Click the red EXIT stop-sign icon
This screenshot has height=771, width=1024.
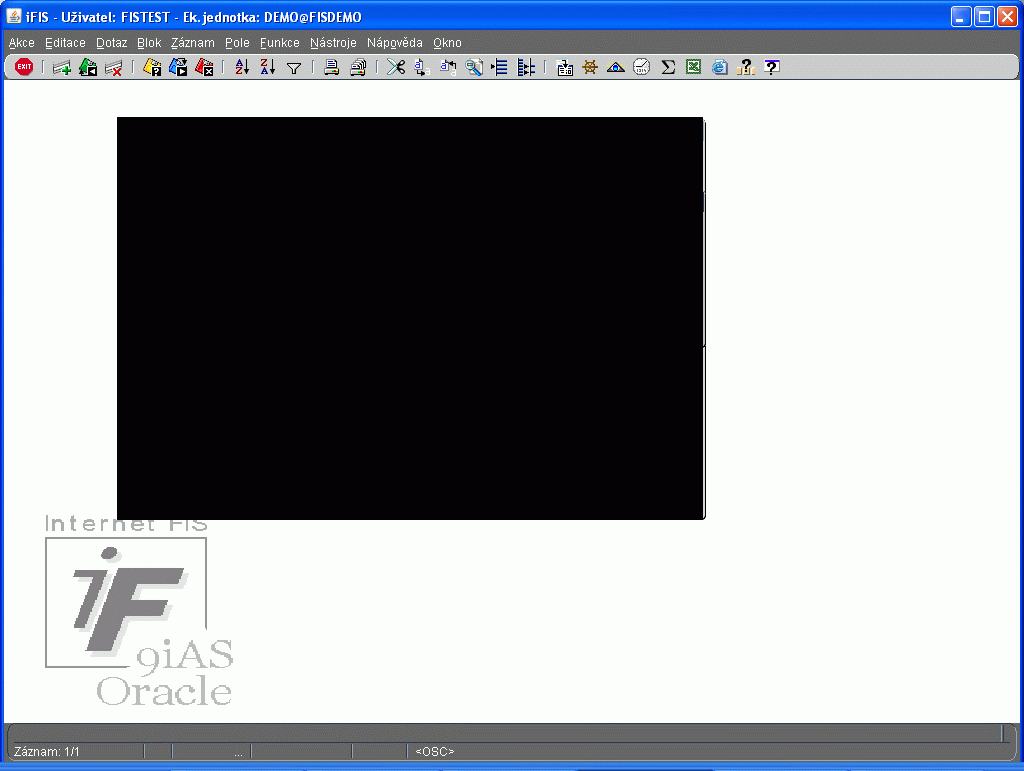pyautogui.click(x=24, y=67)
